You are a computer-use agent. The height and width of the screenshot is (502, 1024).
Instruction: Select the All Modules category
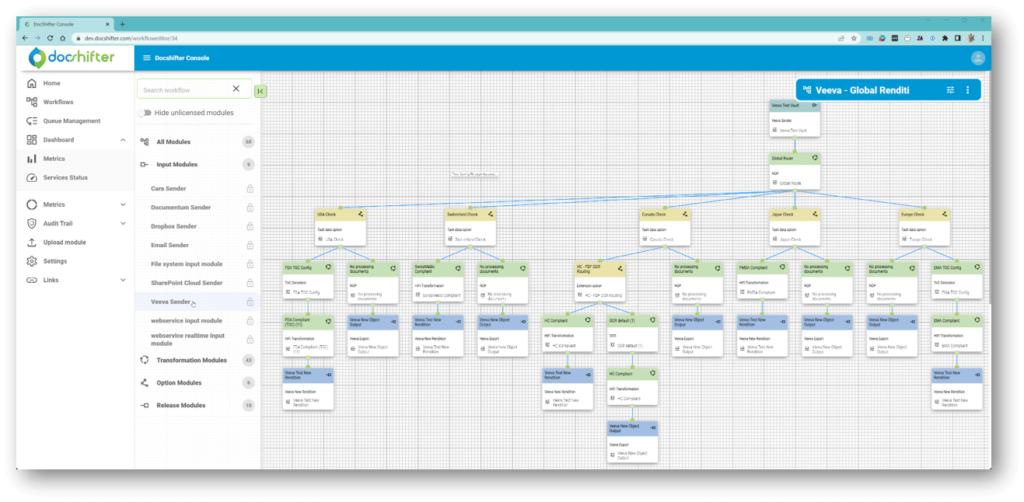pos(173,142)
